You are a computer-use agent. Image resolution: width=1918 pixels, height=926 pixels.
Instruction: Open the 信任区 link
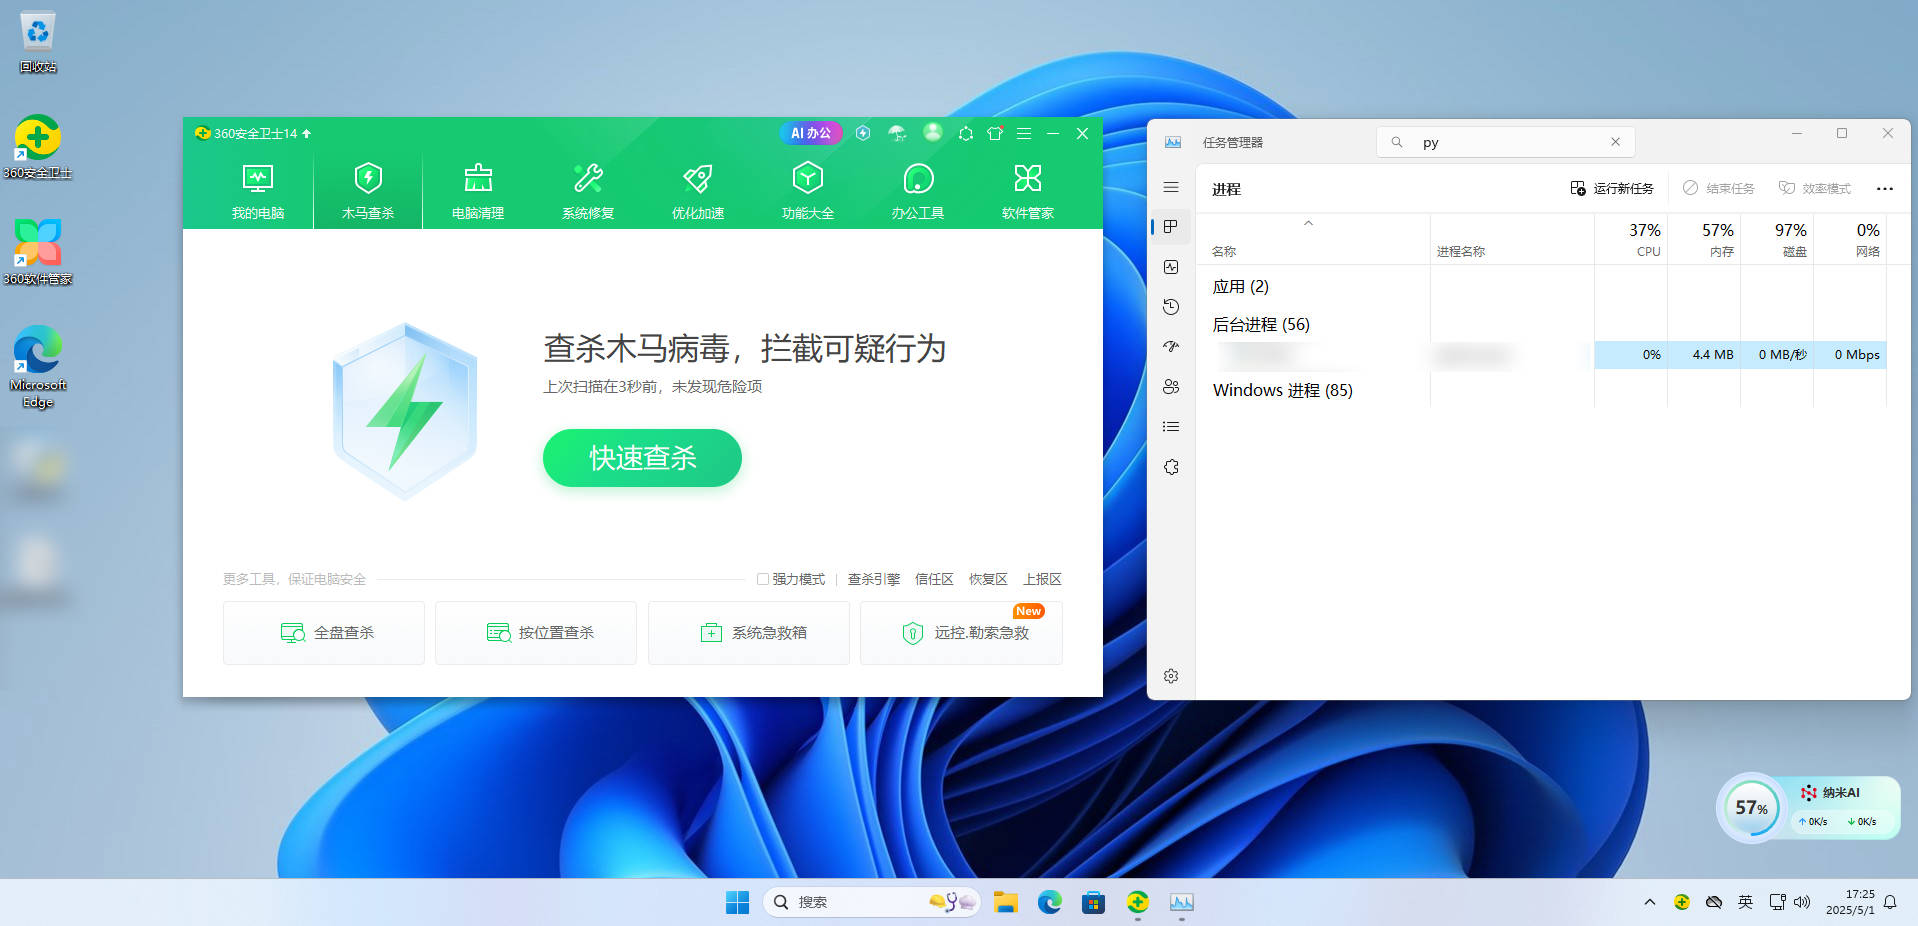[934, 579]
